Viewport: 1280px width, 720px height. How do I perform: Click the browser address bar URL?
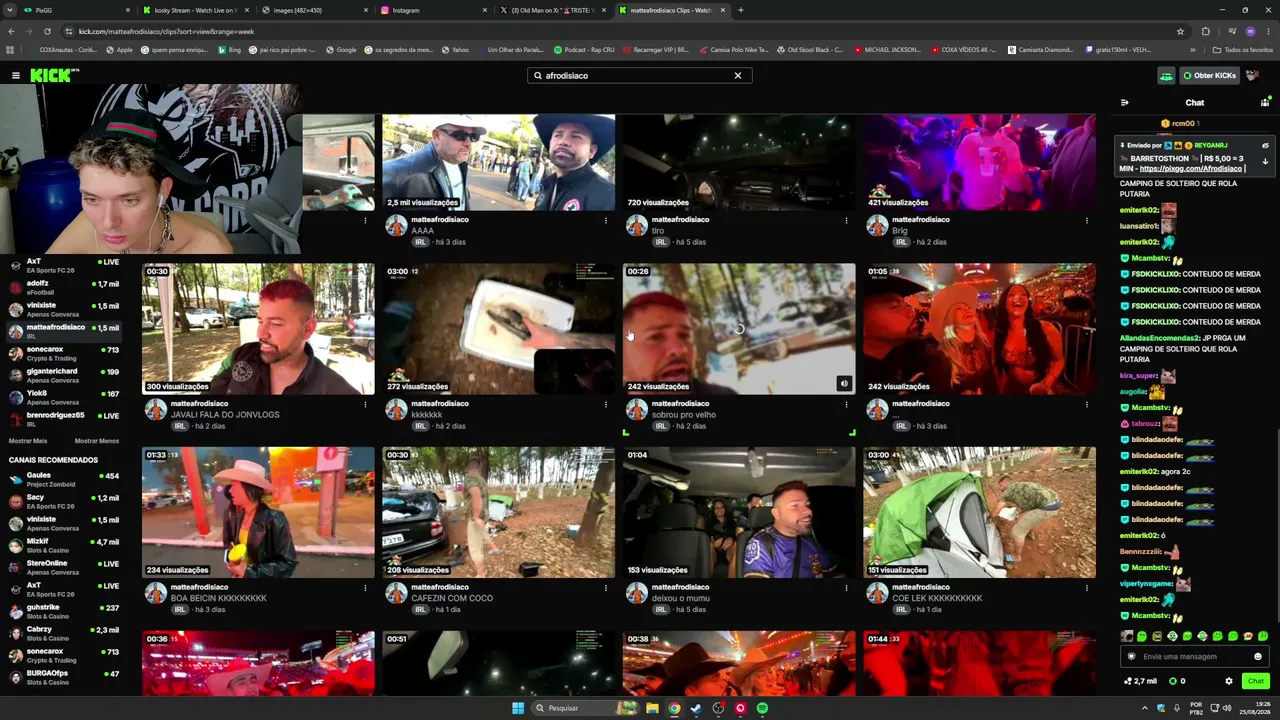click(166, 31)
